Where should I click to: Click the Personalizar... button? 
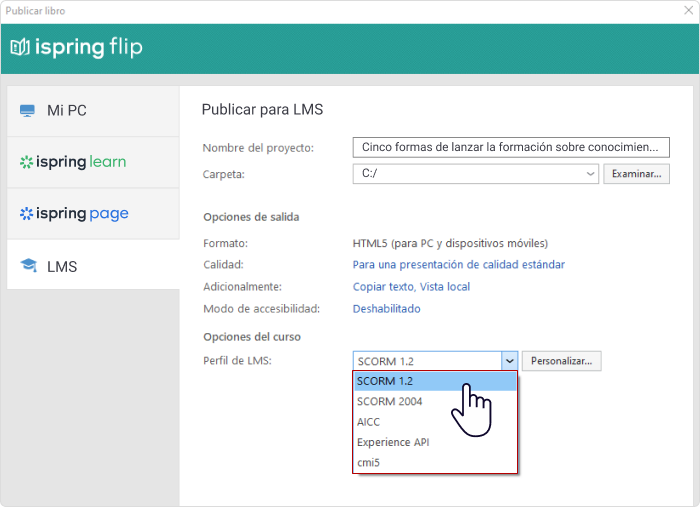click(561, 361)
